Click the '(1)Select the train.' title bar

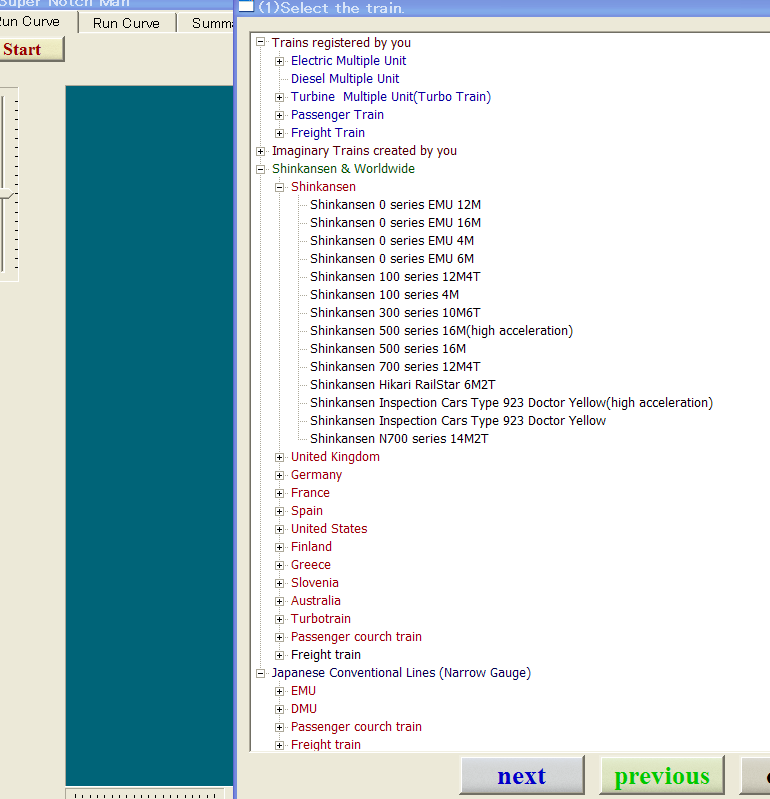click(x=505, y=8)
